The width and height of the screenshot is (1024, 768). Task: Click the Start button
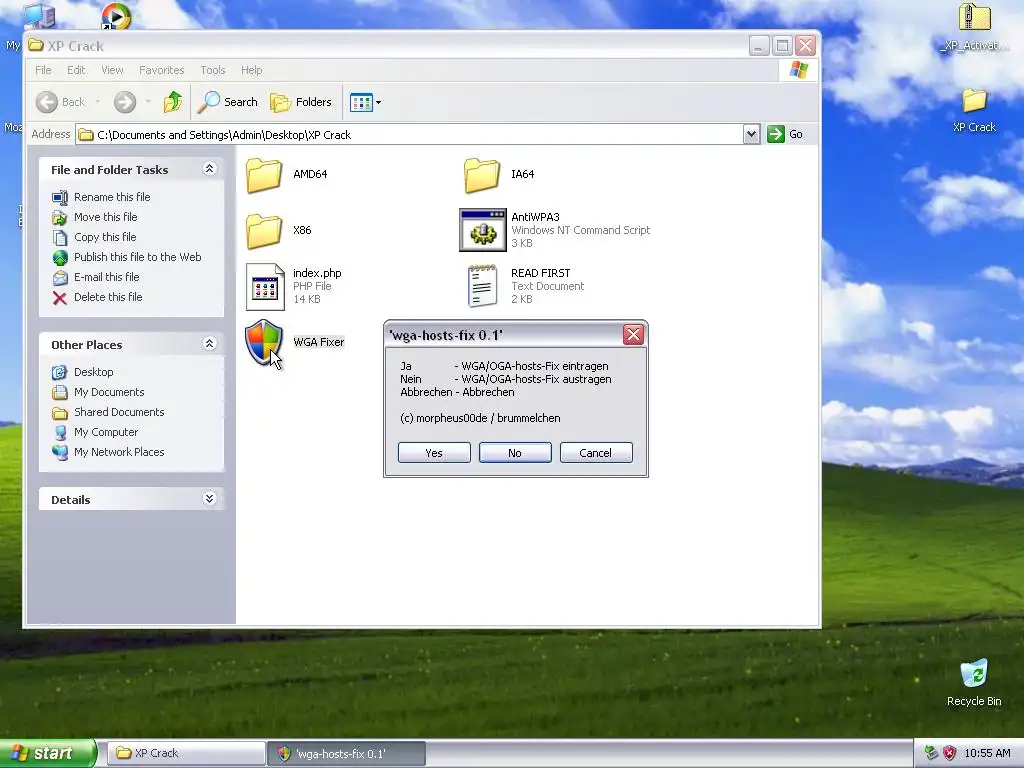[48, 754]
